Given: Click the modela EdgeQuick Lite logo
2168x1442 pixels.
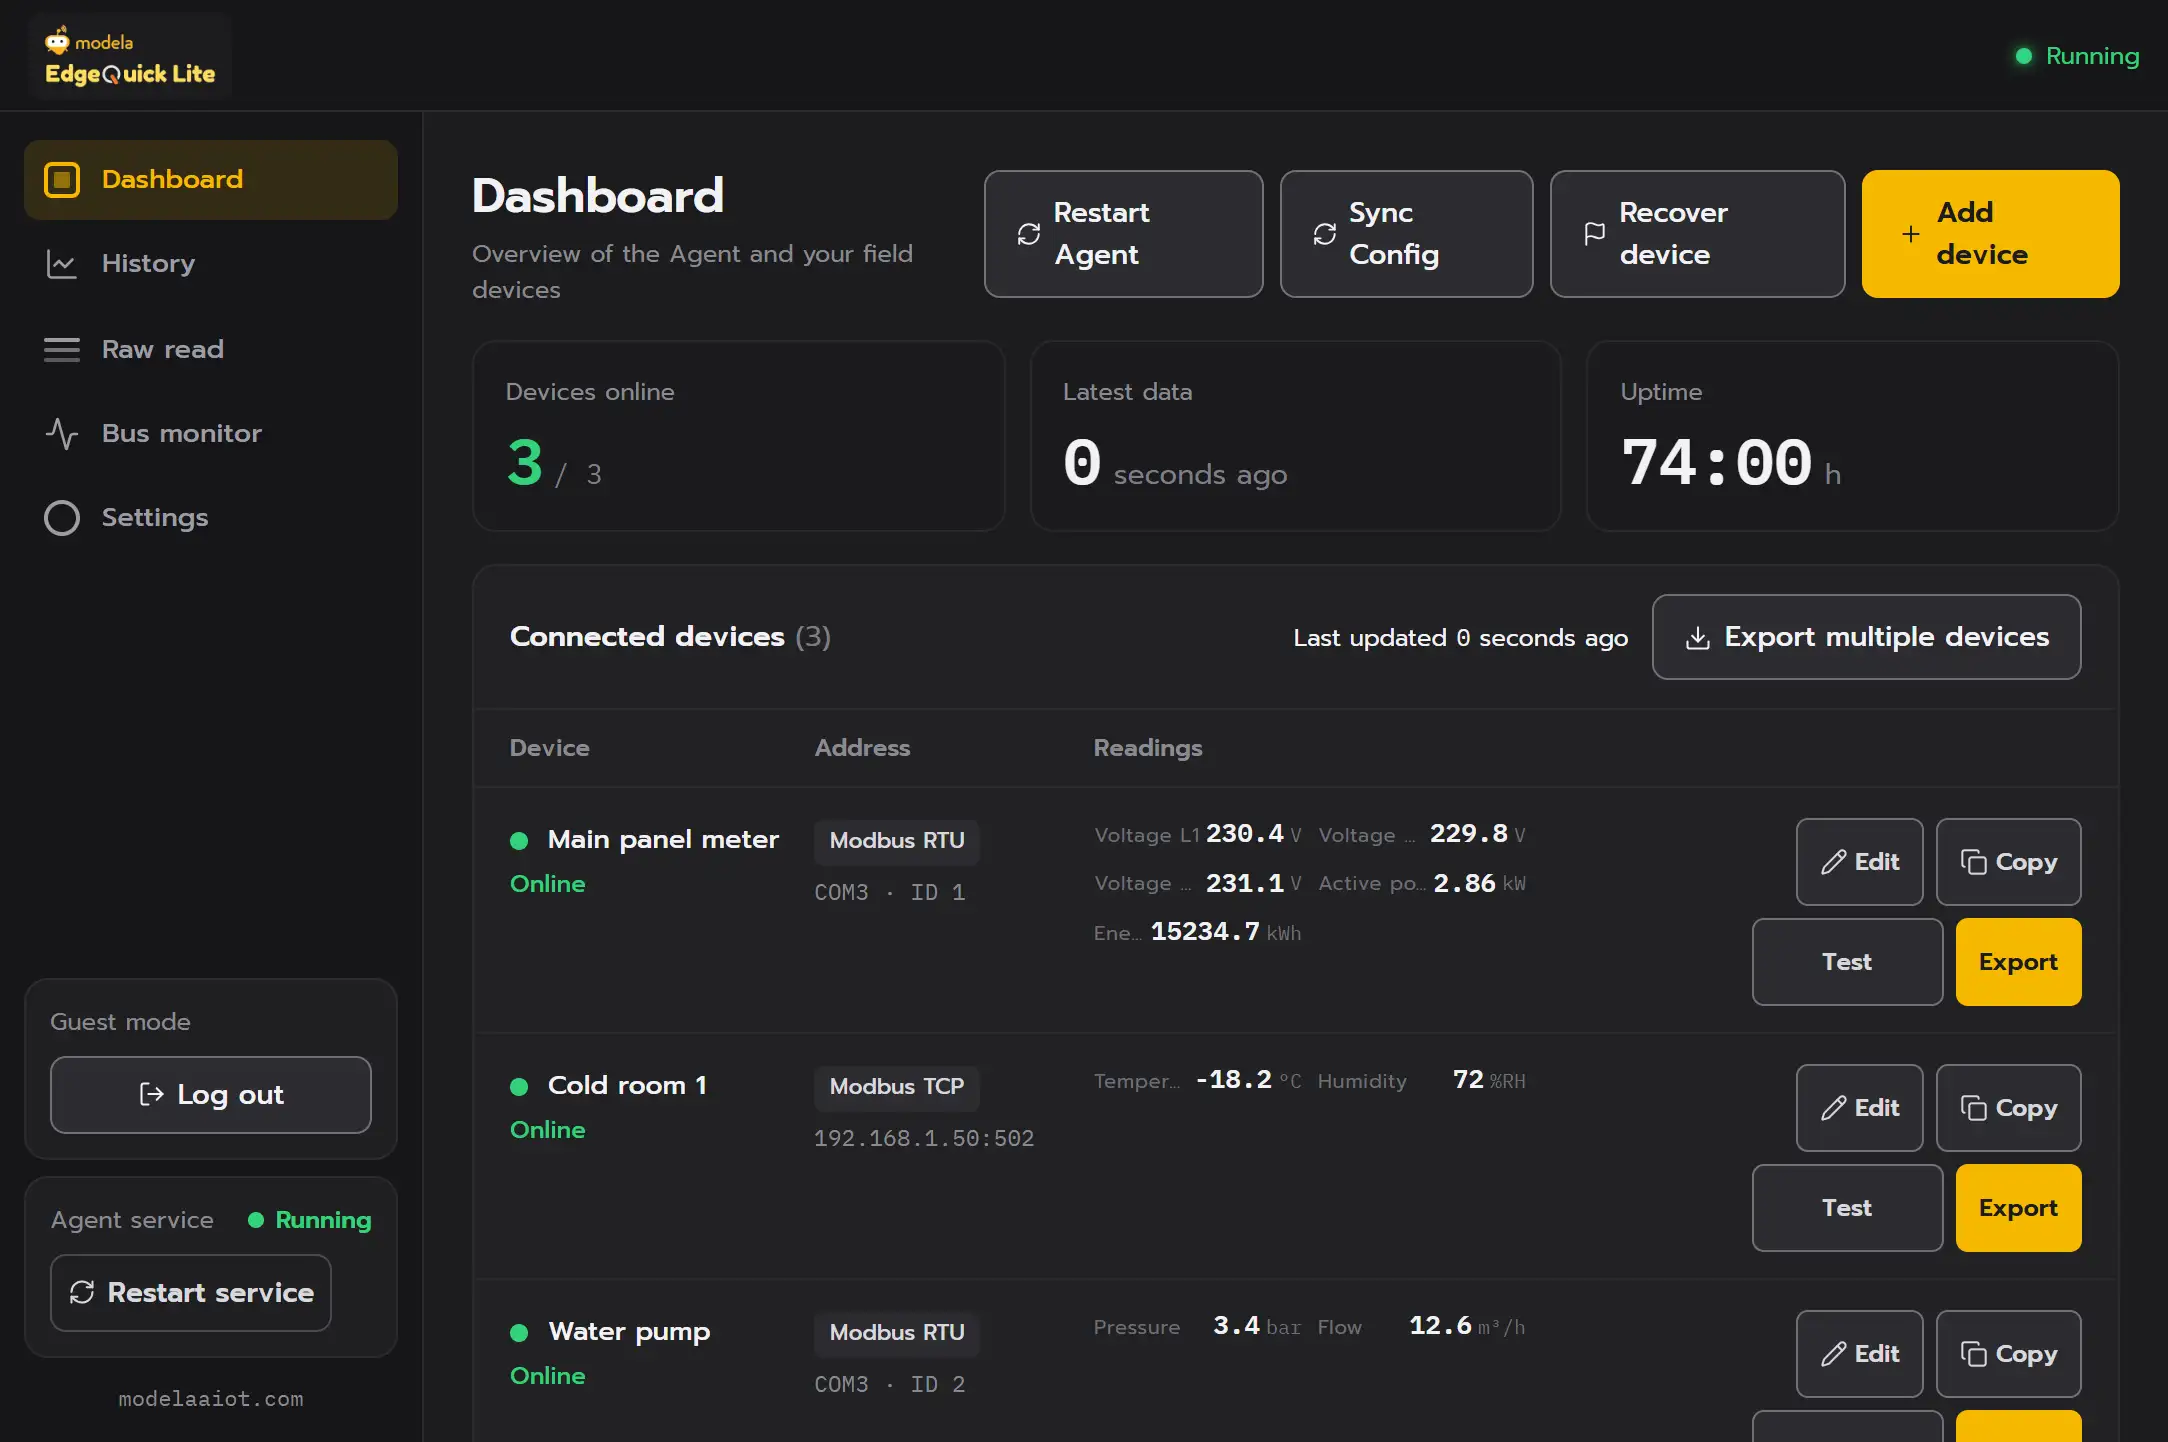Looking at the screenshot, I should tap(130, 57).
